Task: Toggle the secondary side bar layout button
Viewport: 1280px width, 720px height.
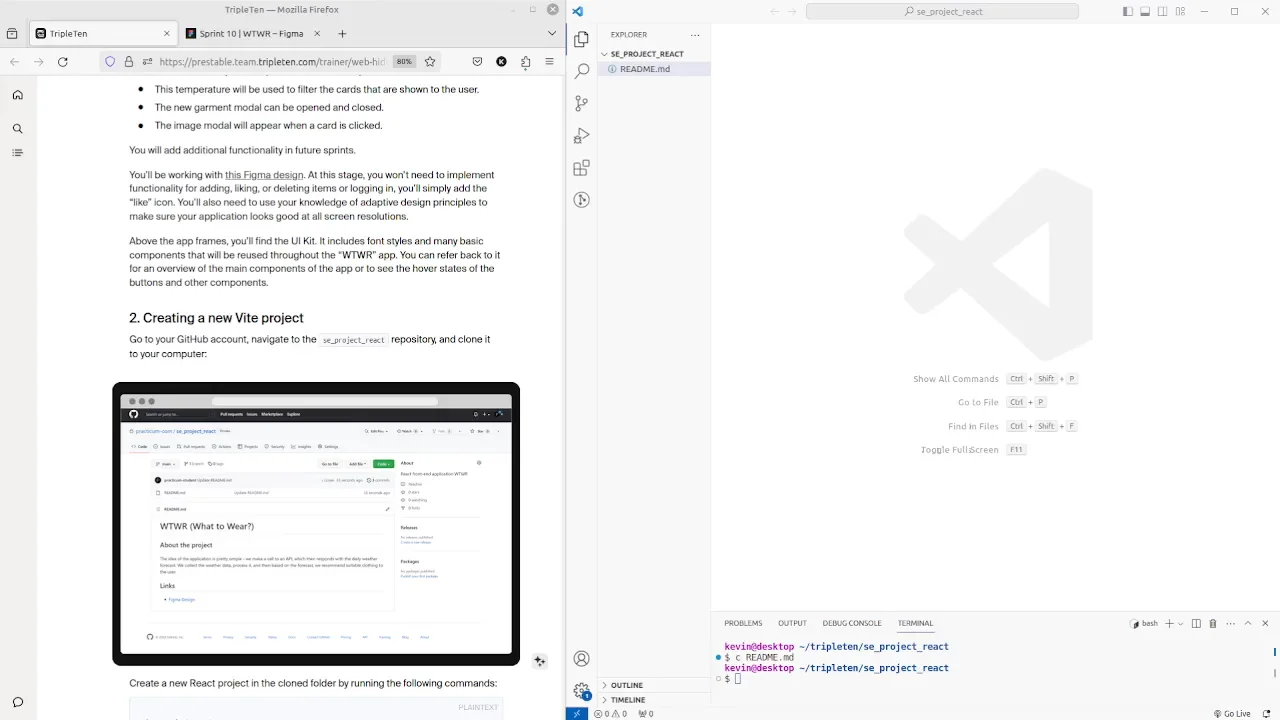Action: pos(1161,11)
